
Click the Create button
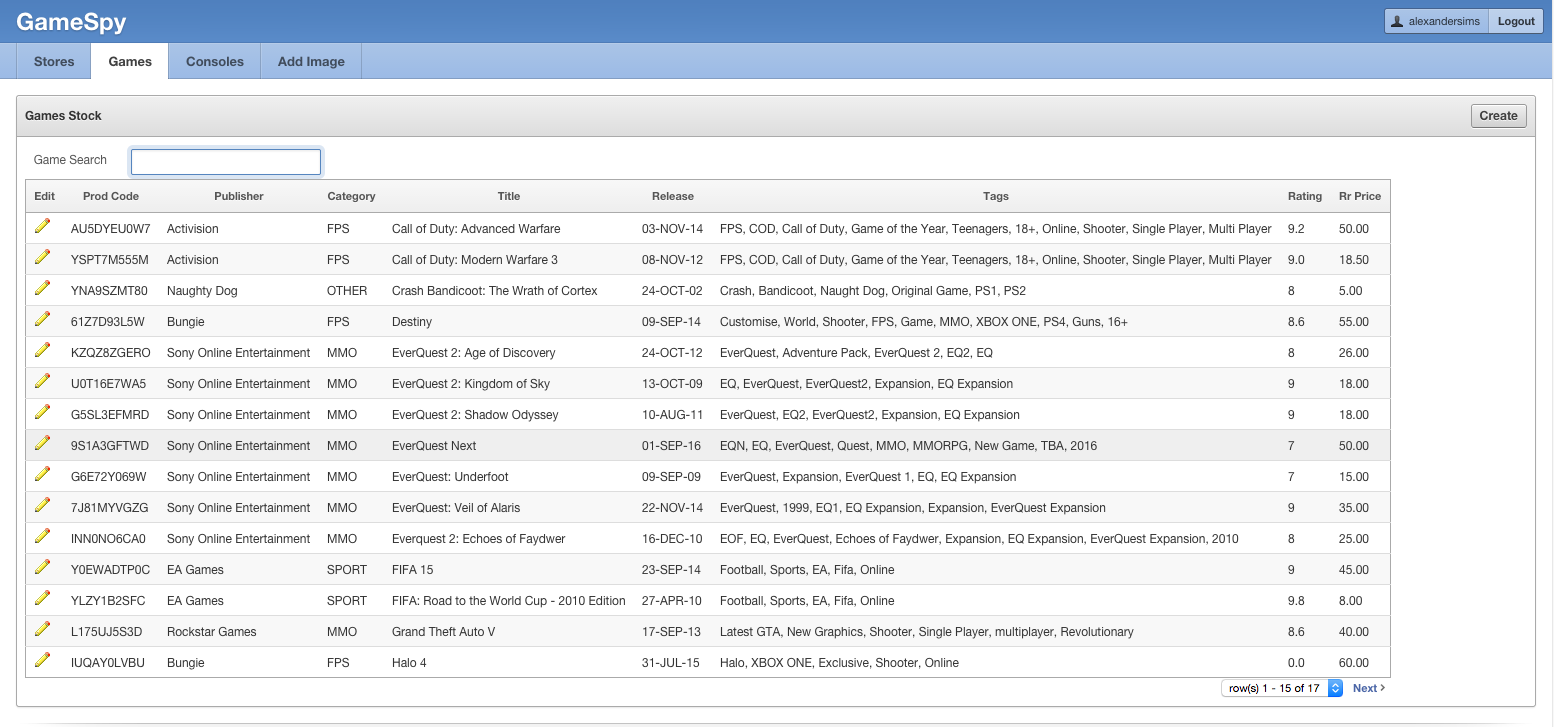[1499, 116]
